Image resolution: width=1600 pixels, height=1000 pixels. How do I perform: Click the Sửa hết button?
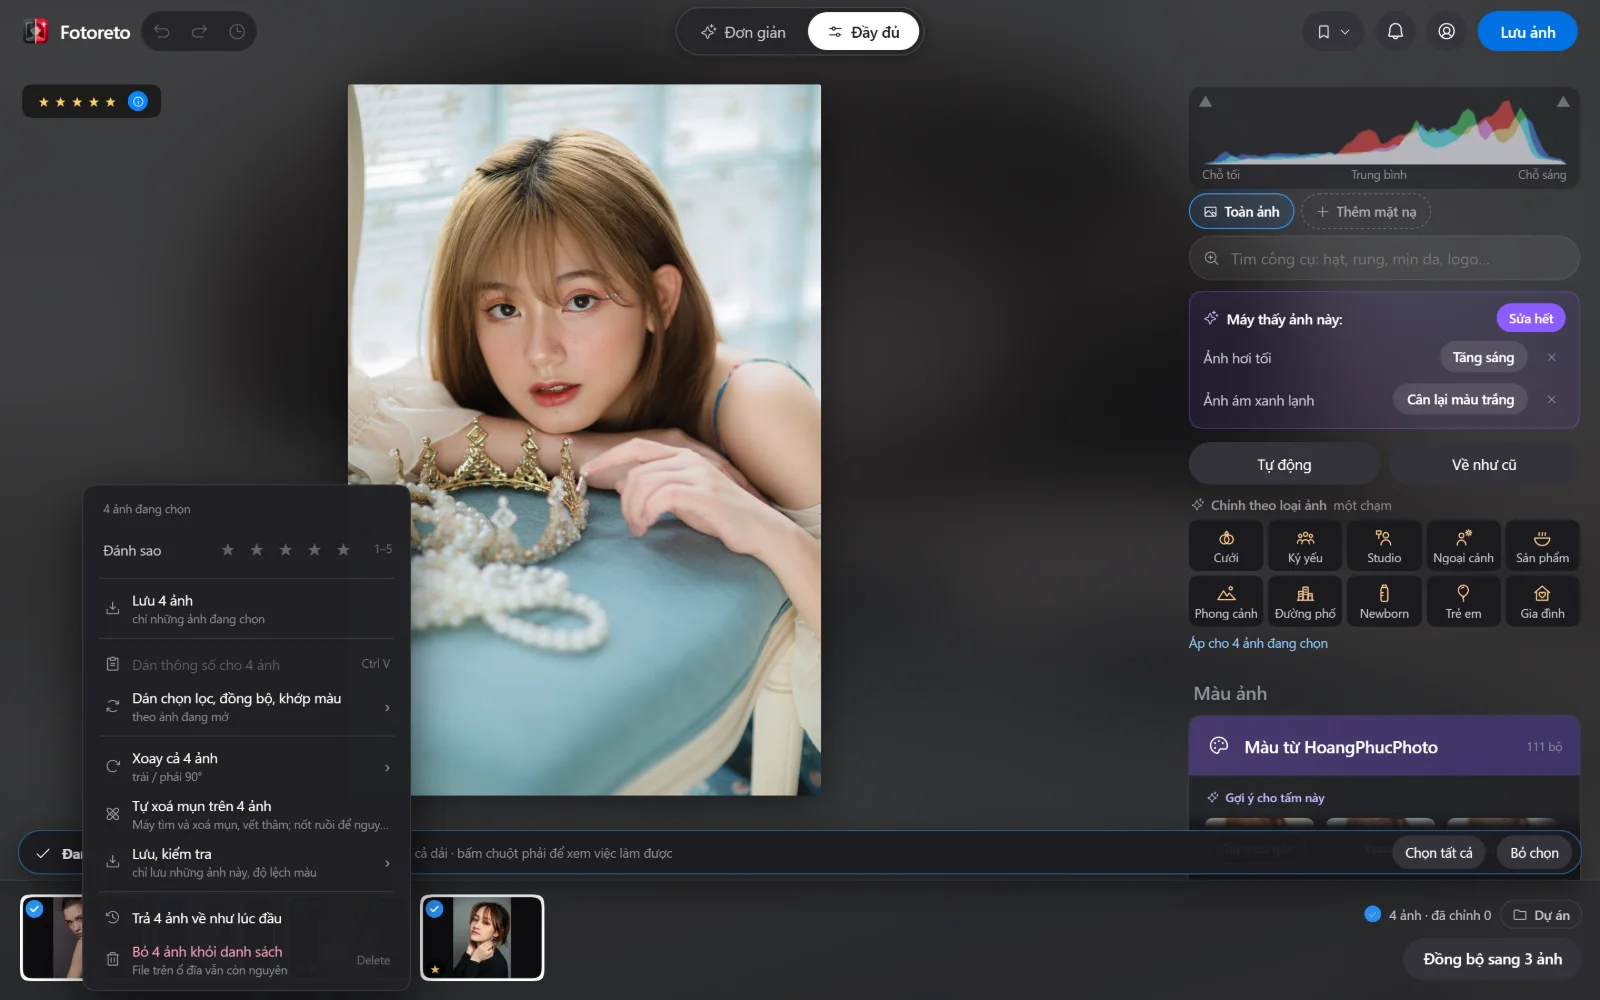(x=1530, y=318)
